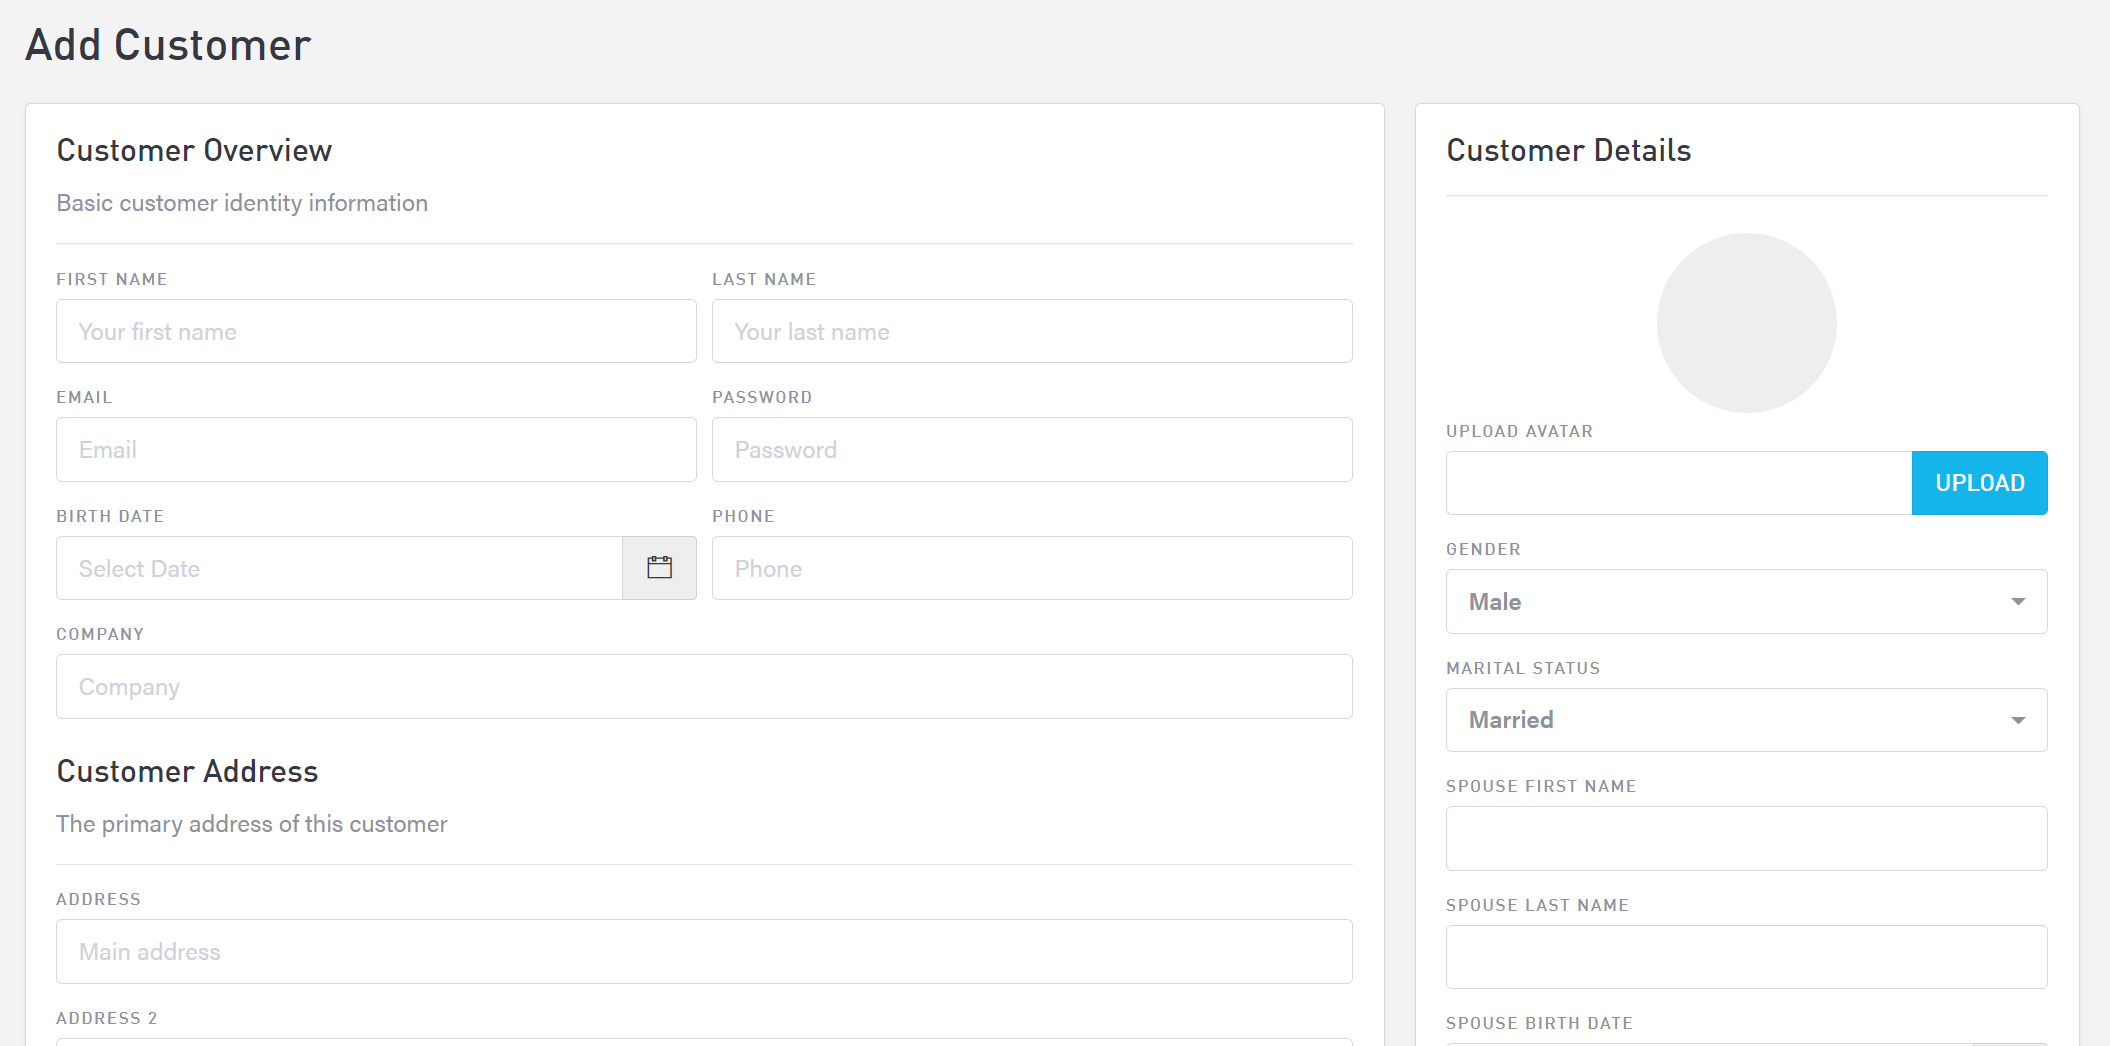Click the circular avatar placeholder
The width and height of the screenshot is (2110, 1046).
coord(1746,323)
